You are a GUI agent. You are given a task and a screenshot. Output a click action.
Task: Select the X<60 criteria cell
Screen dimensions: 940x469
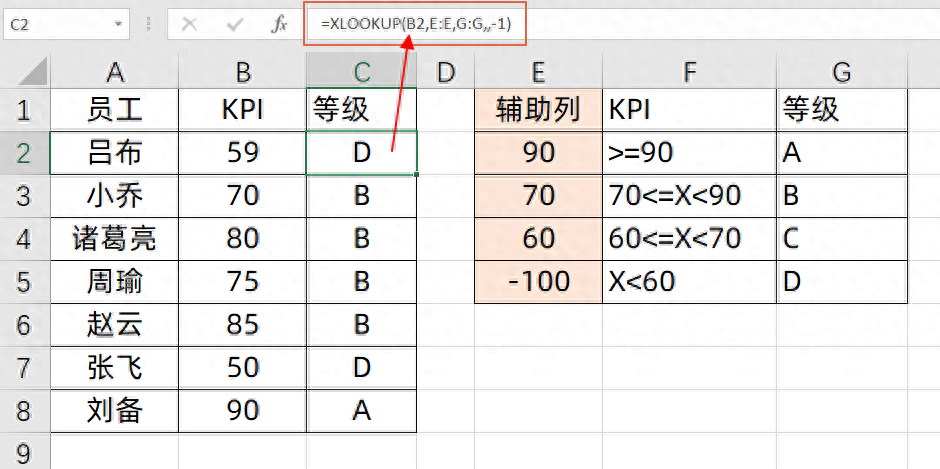pyautogui.click(x=689, y=282)
